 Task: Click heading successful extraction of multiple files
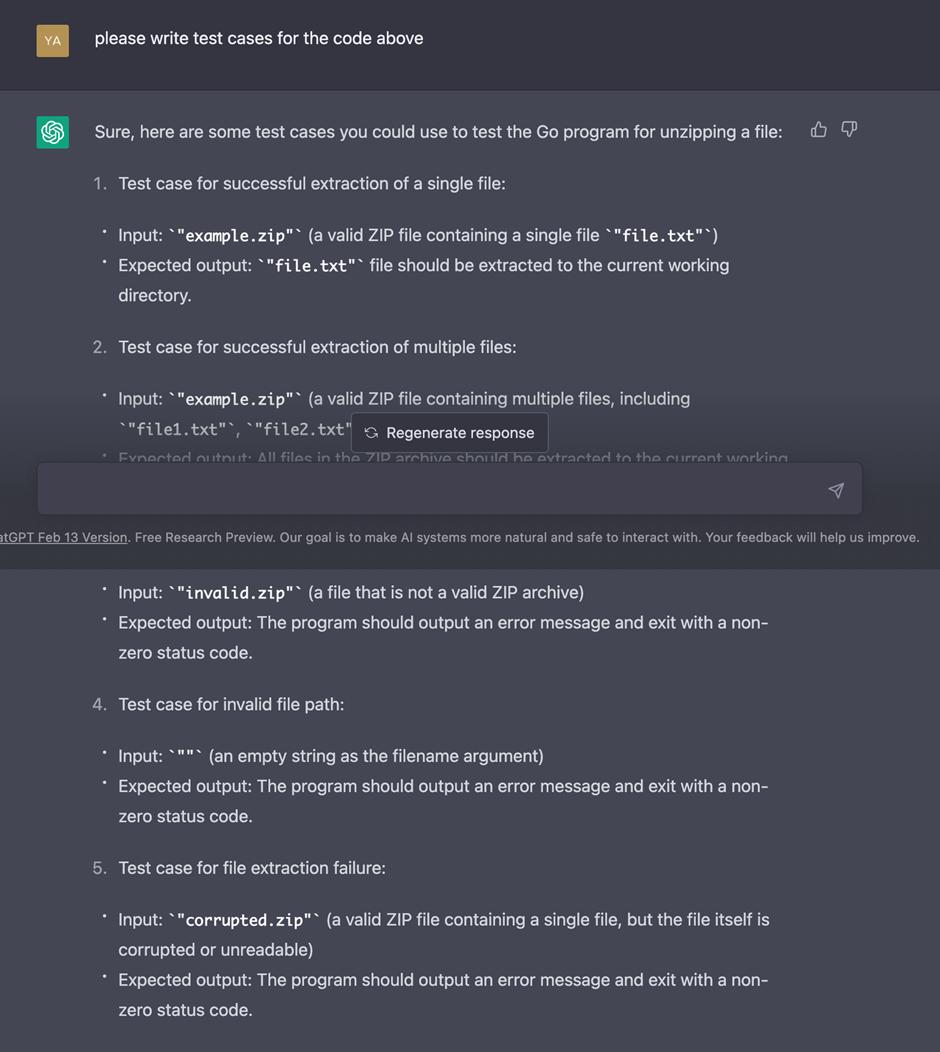click(317, 348)
